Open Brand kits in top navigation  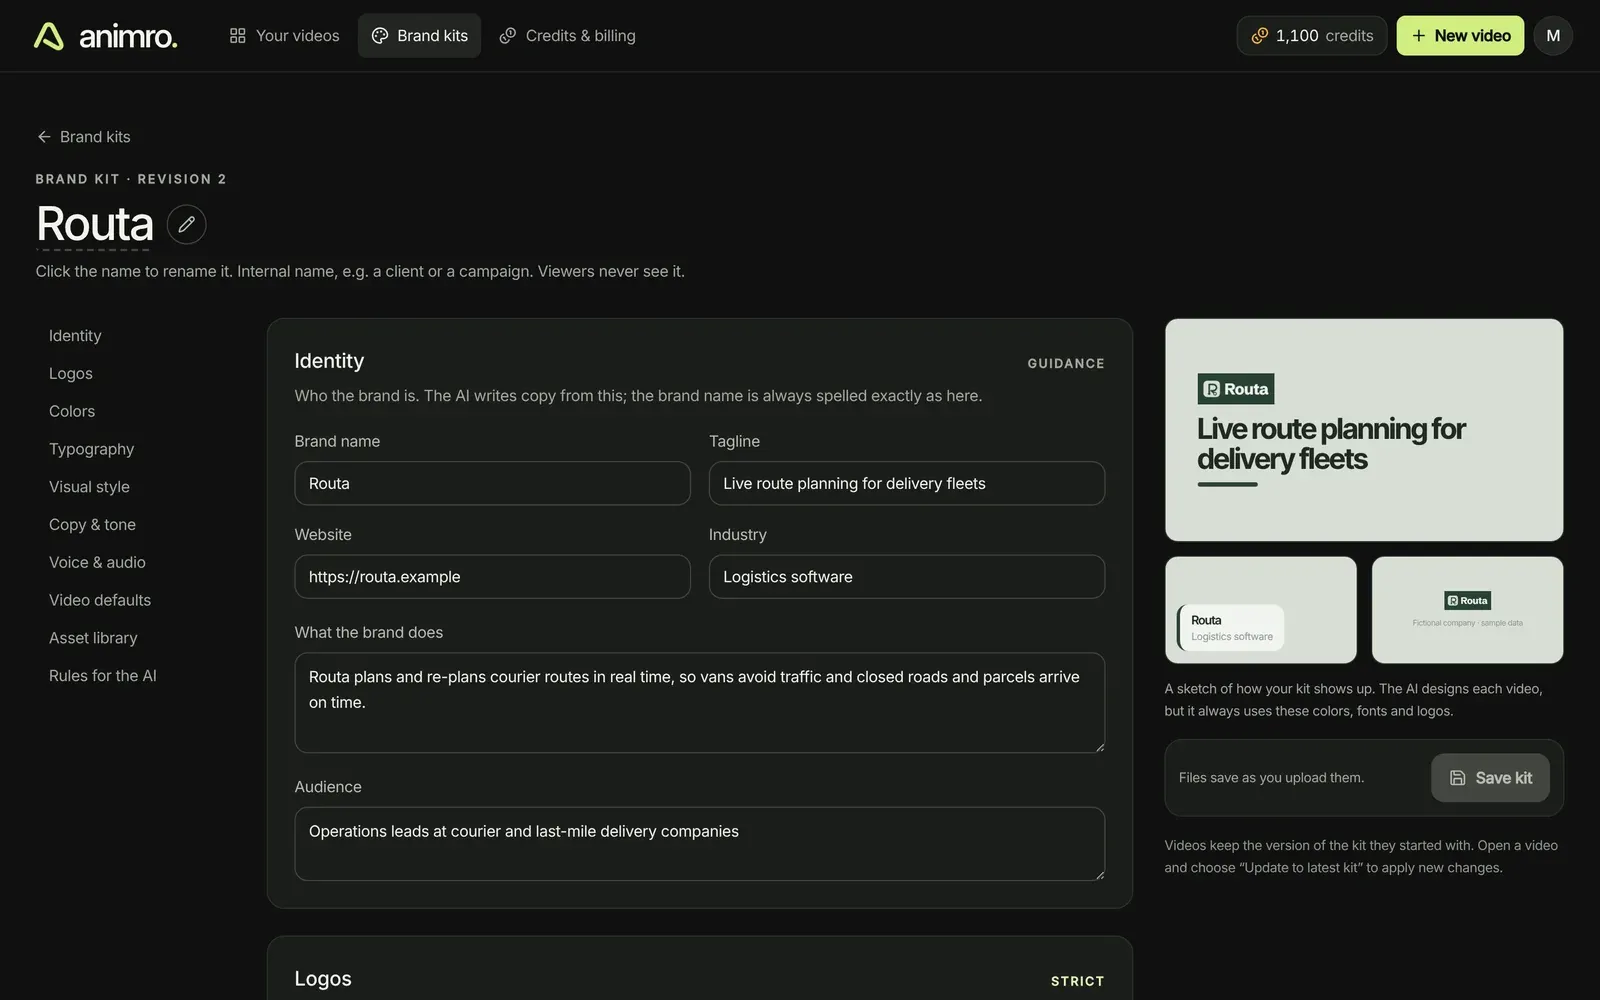tap(420, 36)
